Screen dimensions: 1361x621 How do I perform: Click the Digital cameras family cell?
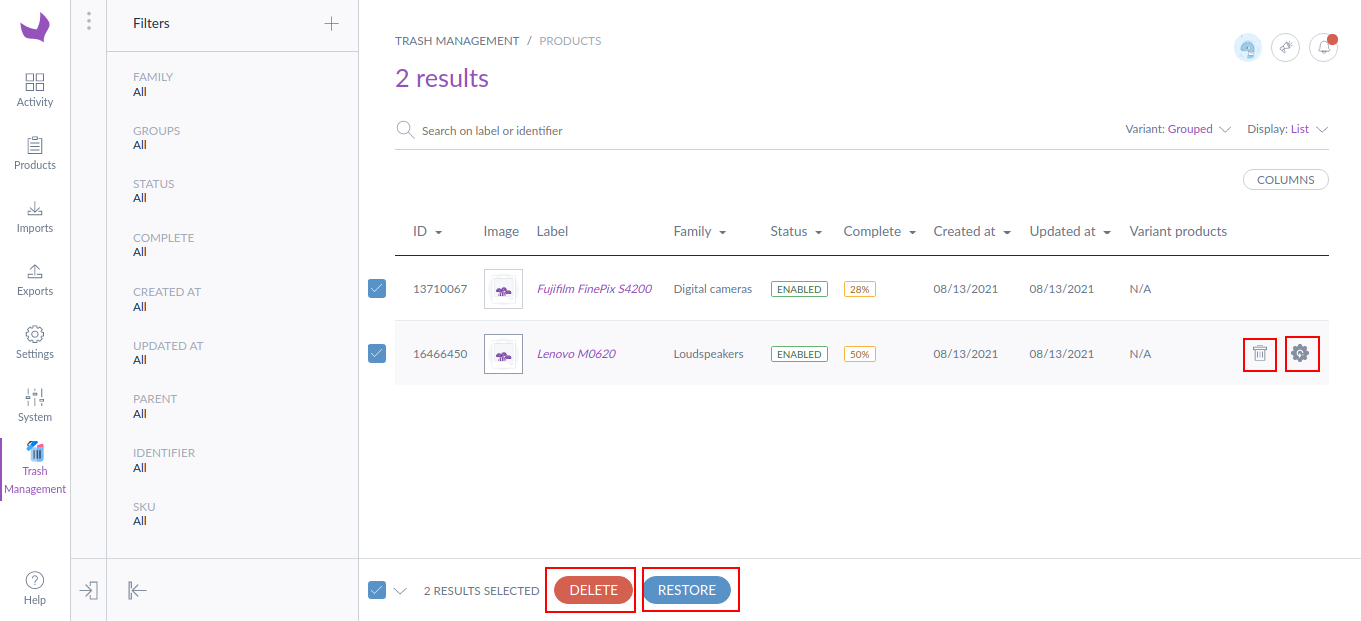coord(713,289)
